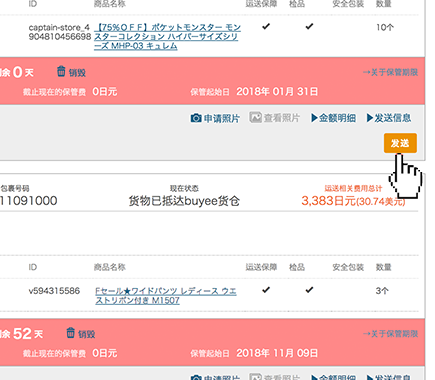Click 检品 checkmark in ワイドパンツ row
Image resolution: width=435 pixels, height=380 pixels.
[x=309, y=290]
